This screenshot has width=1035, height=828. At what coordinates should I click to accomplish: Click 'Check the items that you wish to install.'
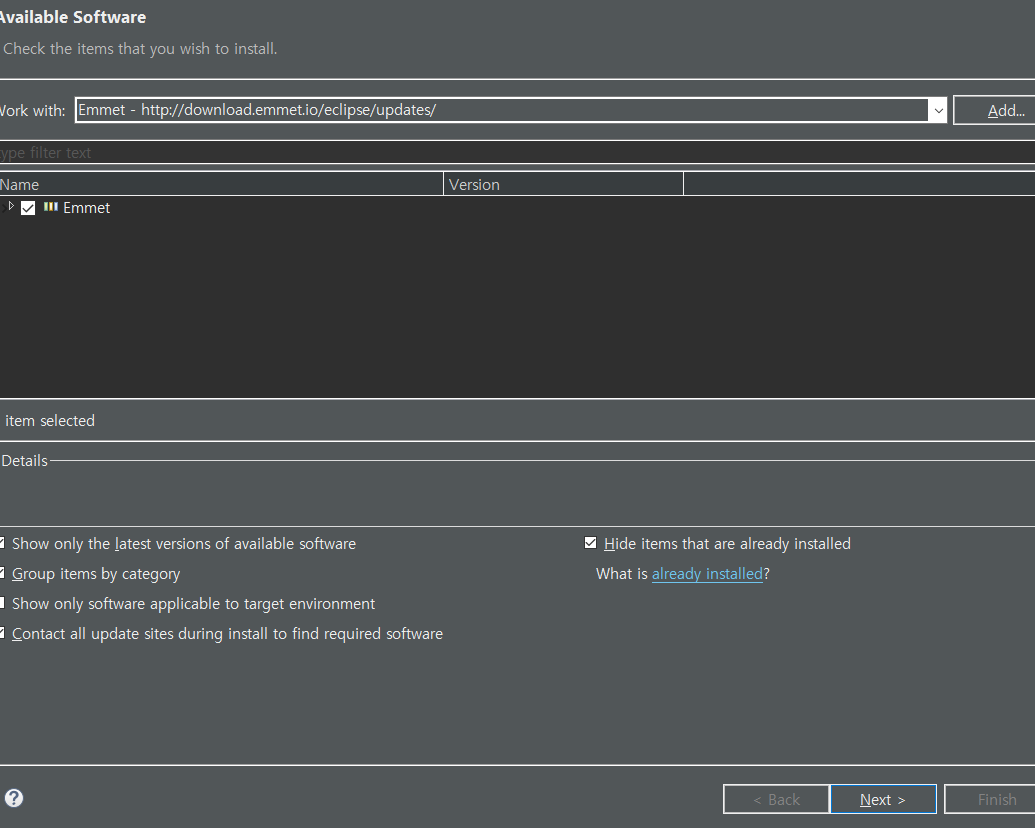click(x=140, y=49)
